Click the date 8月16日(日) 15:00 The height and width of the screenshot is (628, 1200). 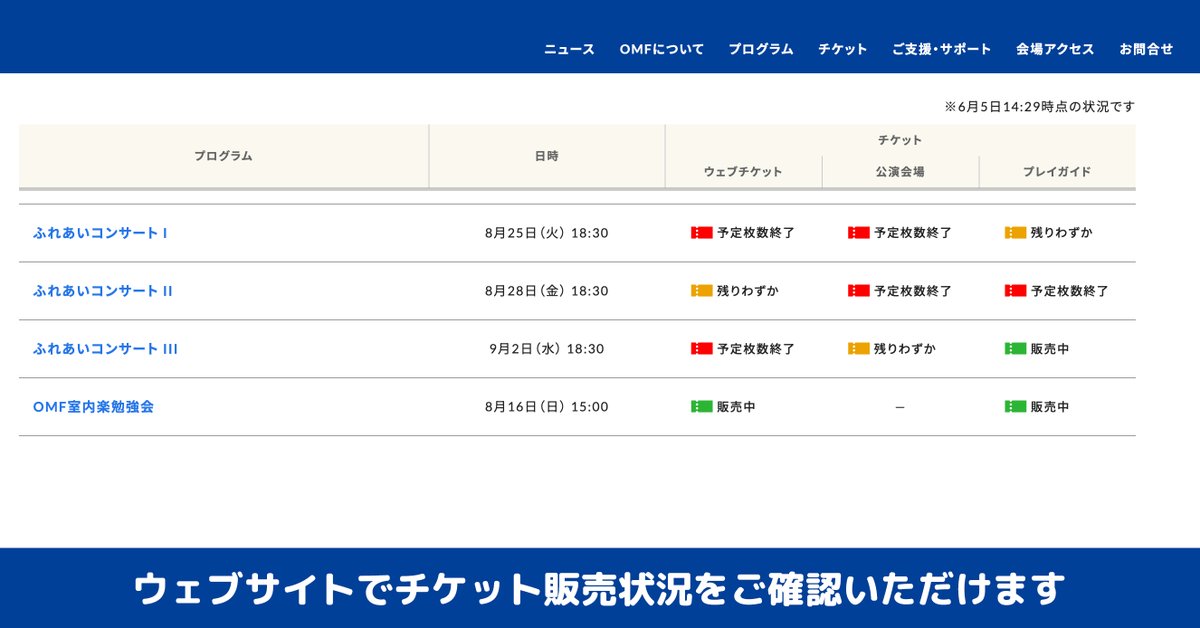coord(546,407)
